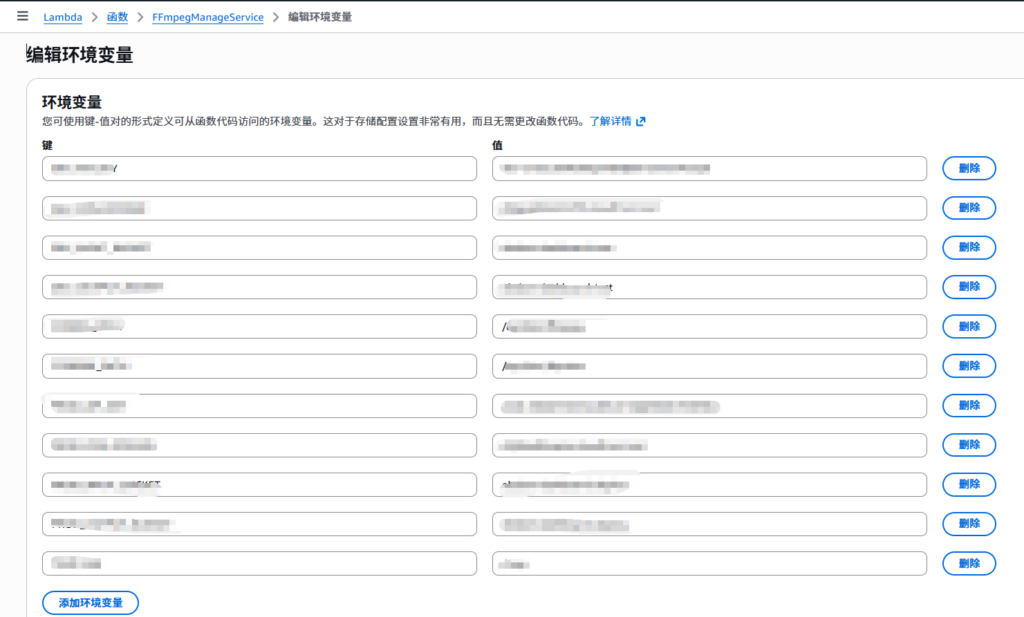Select the tenth row's value input field
1024x617 pixels.
click(709, 524)
